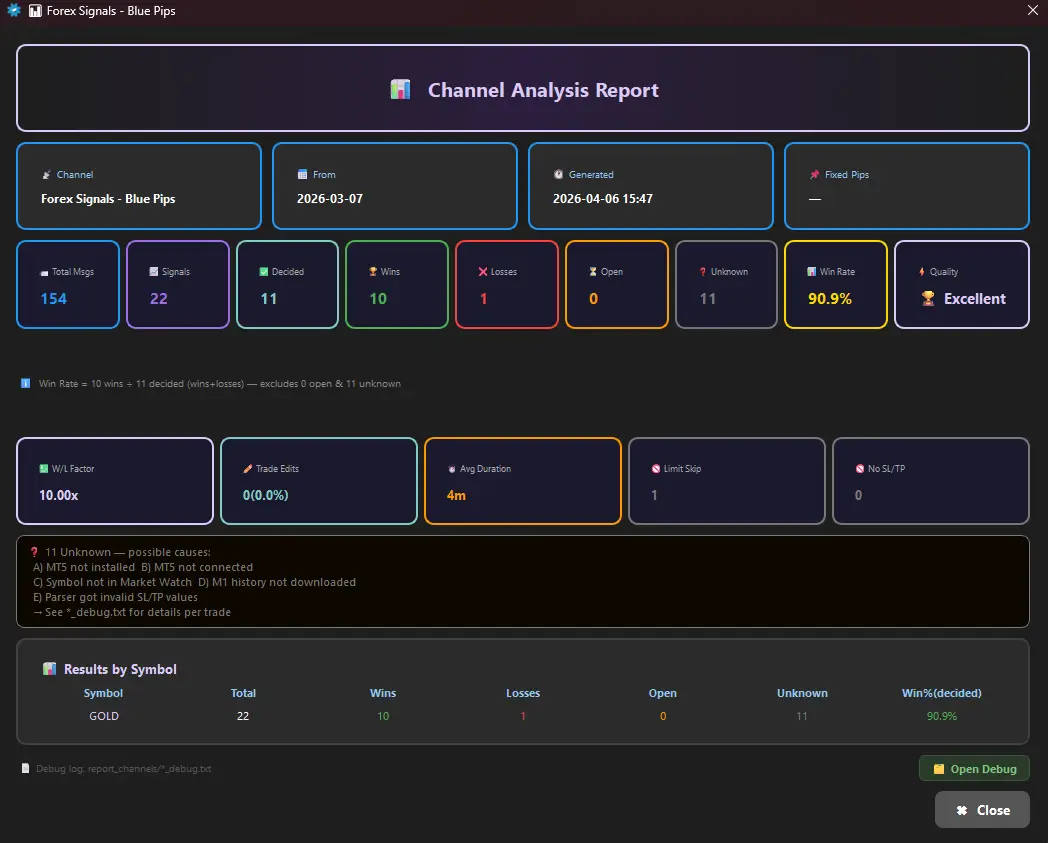Click the calendar icon next to From
This screenshot has height=843, width=1048.
point(302,175)
